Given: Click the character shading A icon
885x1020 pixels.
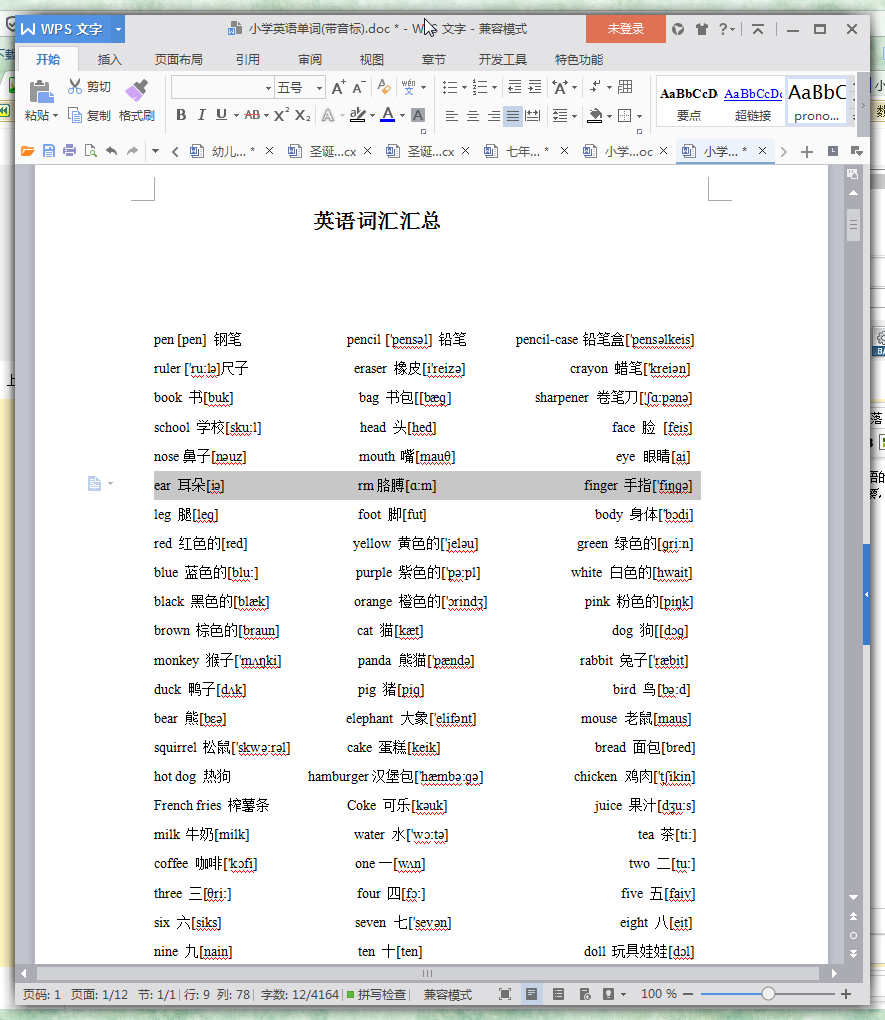Looking at the screenshot, I should 418,115.
